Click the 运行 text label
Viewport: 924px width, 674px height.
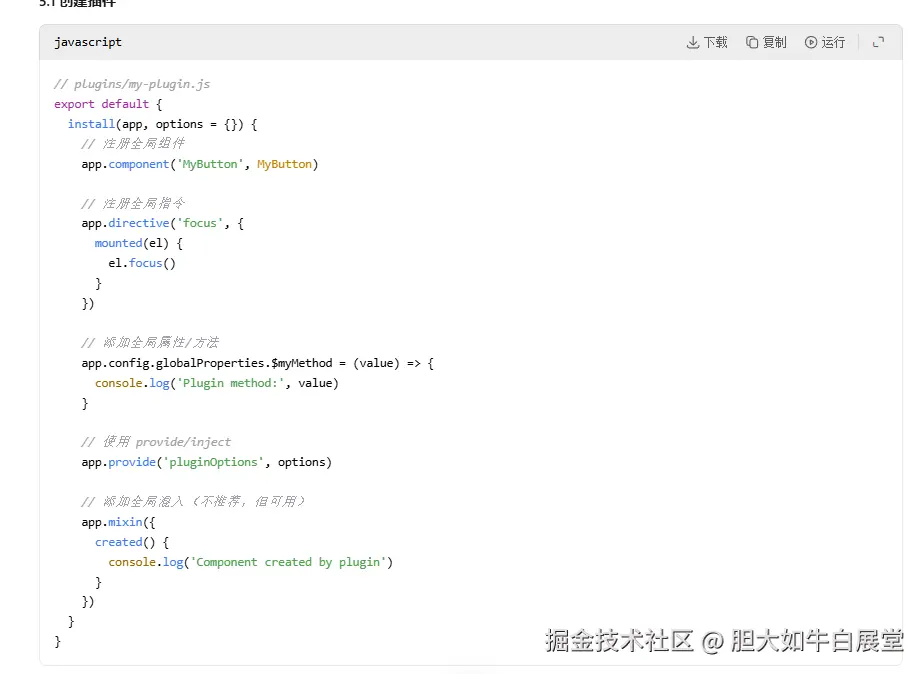[833, 42]
